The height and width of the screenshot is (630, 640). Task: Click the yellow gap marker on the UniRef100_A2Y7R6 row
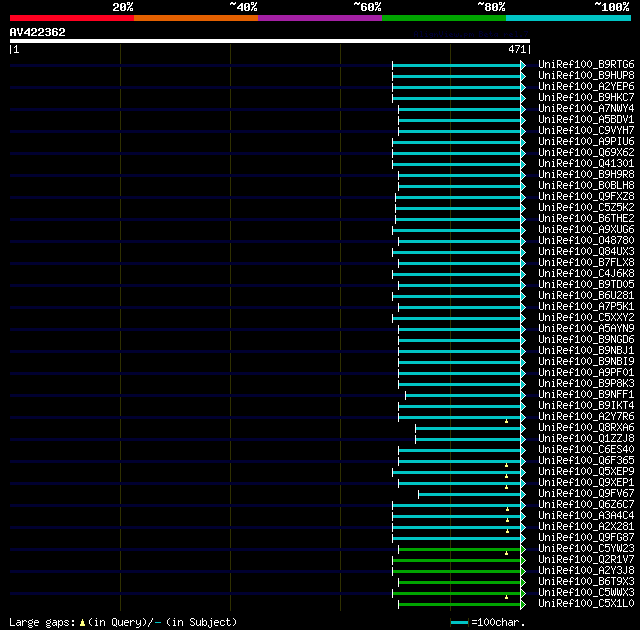pos(506,421)
